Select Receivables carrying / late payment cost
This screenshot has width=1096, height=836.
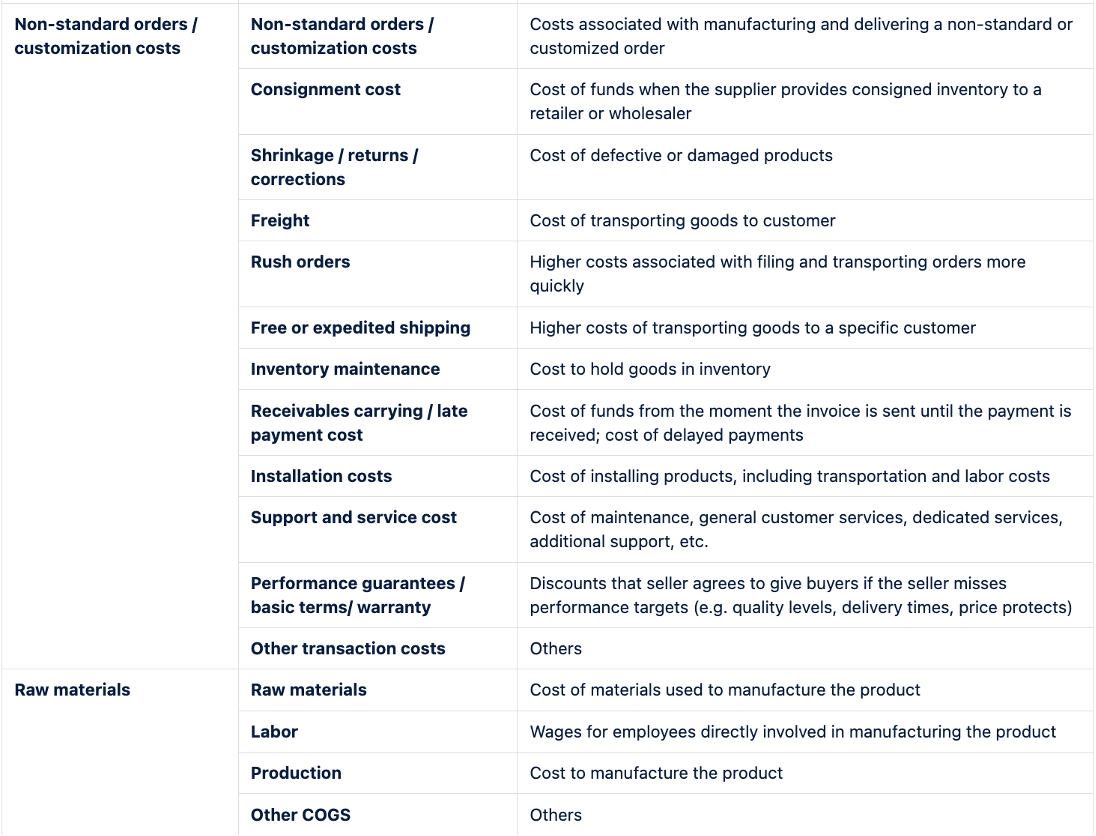[x=359, y=423]
